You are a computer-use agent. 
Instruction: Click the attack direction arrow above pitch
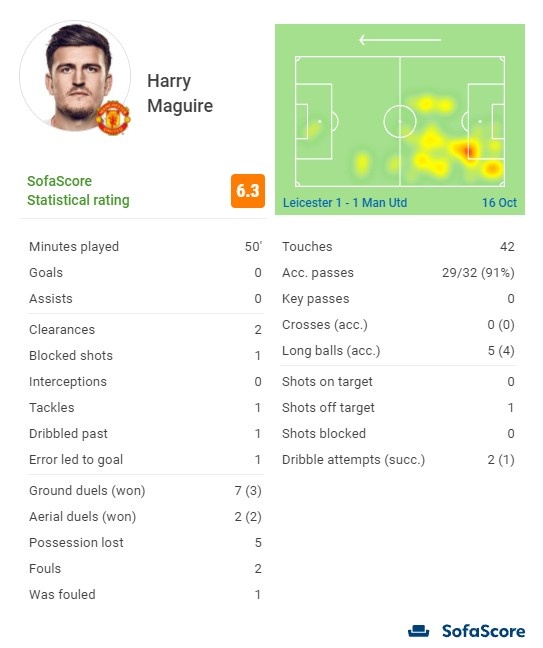400,40
